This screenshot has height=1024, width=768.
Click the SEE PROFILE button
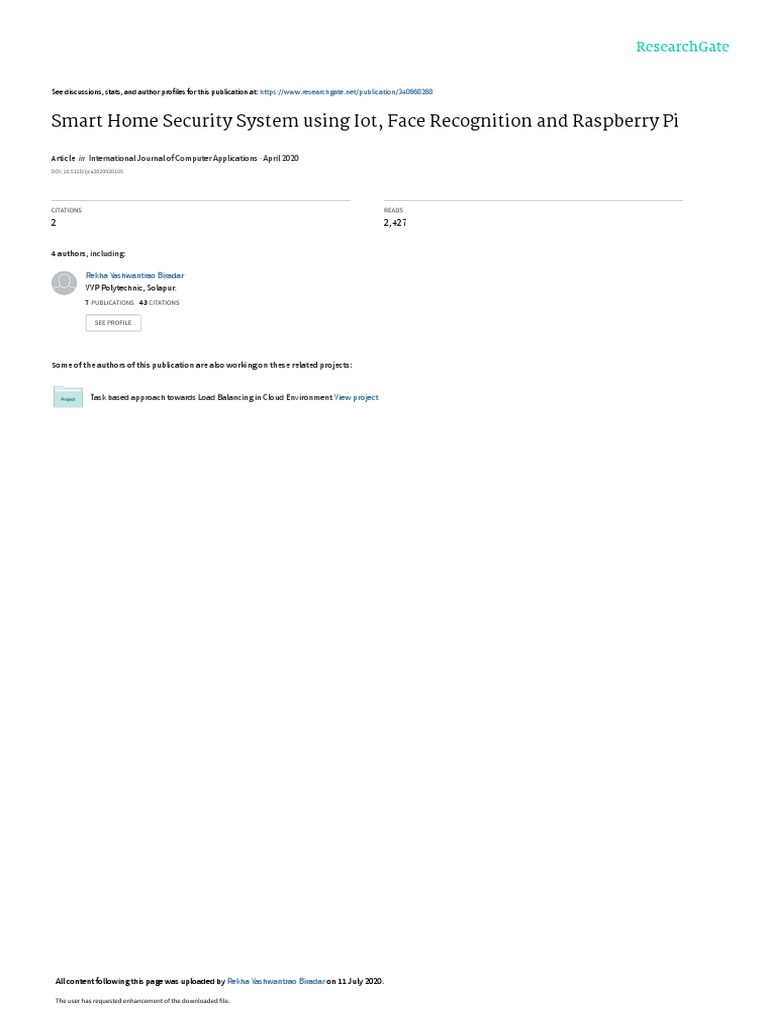(113, 323)
